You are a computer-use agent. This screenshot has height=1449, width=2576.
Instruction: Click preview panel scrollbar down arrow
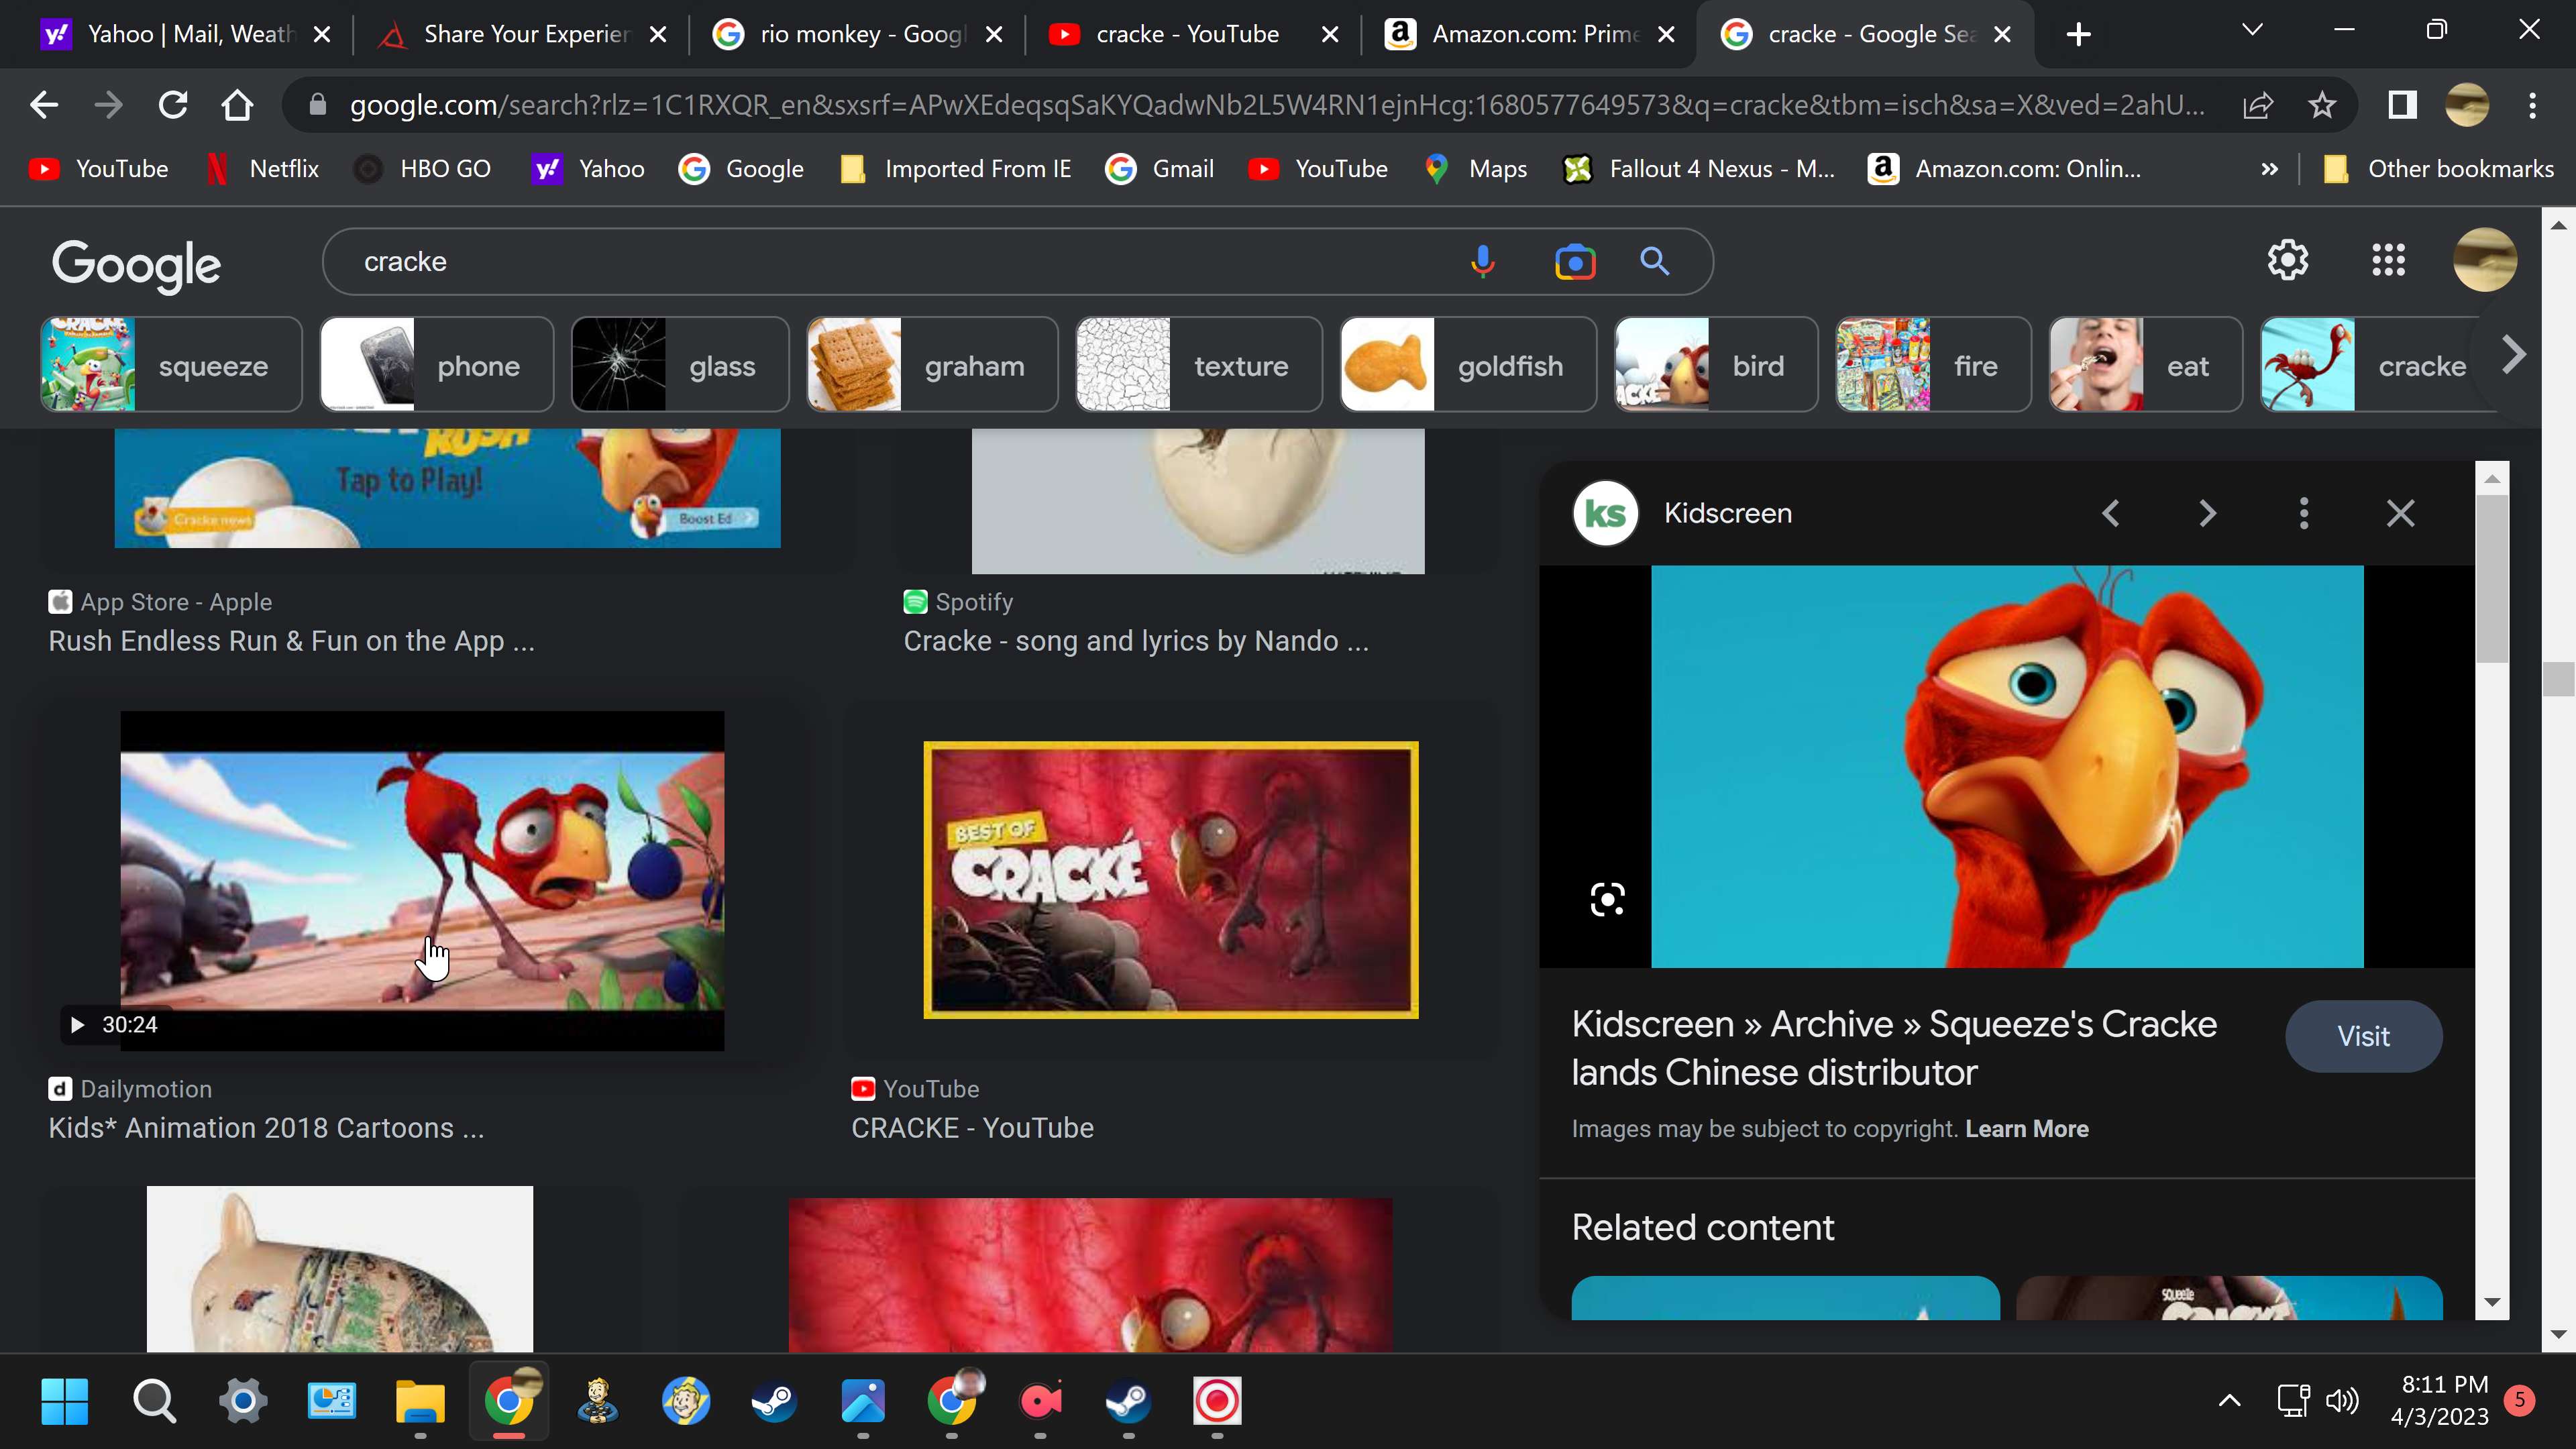coord(2491,1302)
